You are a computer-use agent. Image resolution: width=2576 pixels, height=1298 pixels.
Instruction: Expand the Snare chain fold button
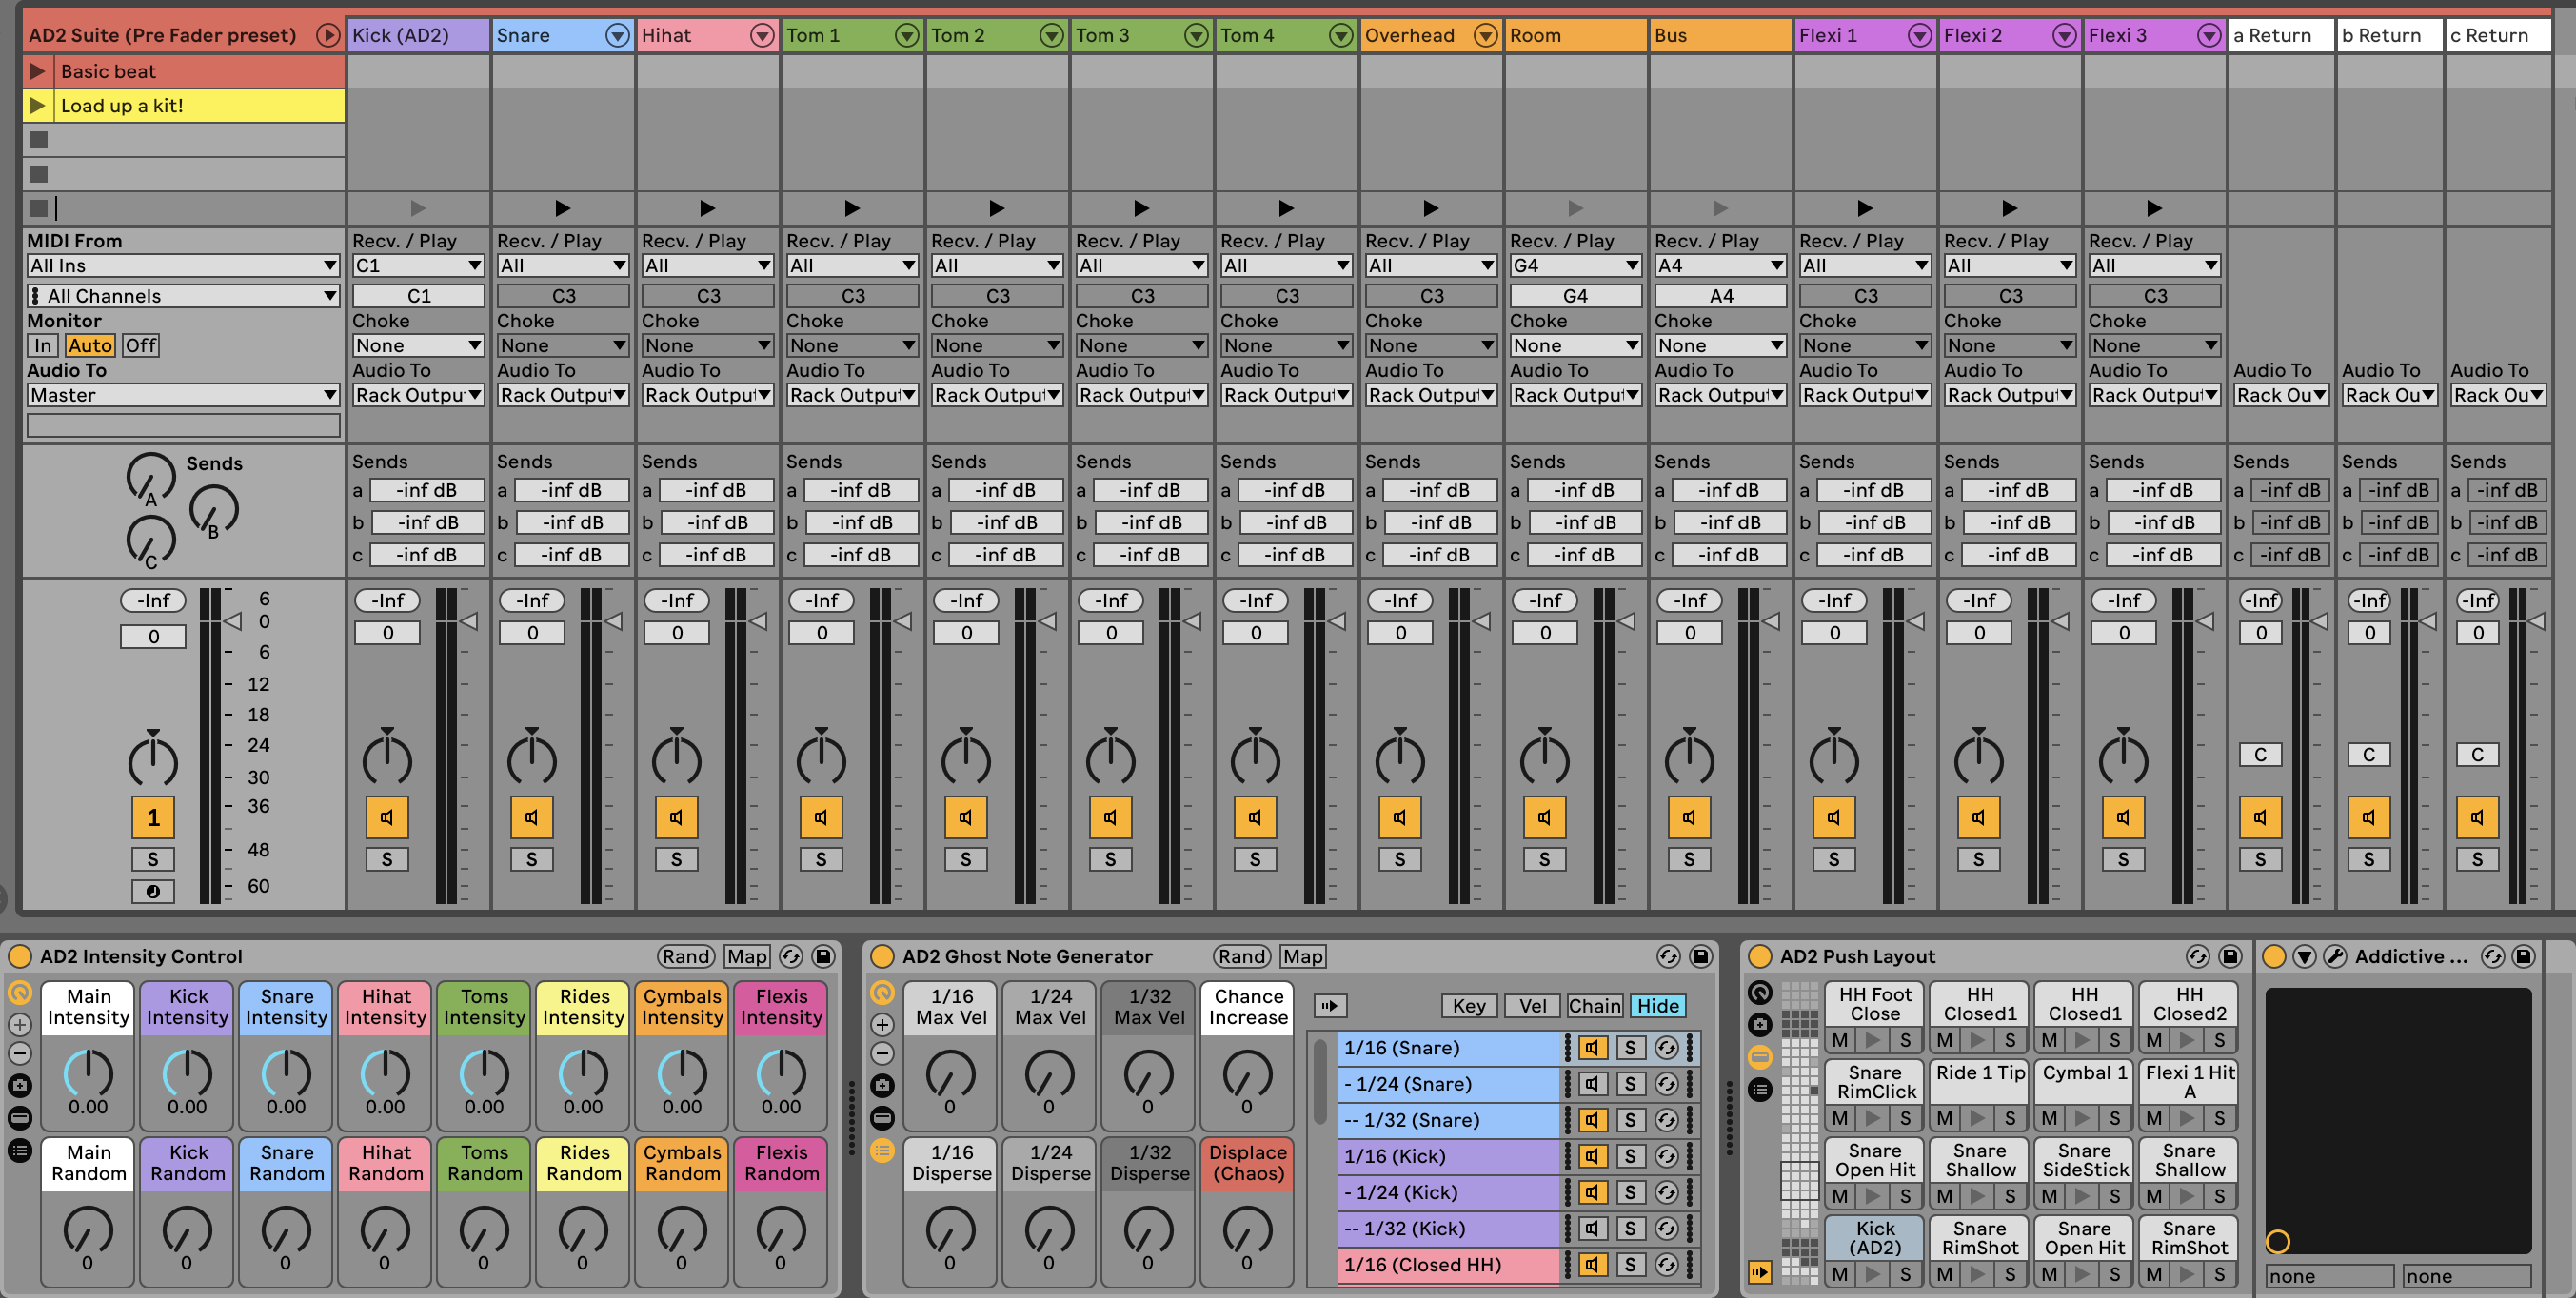point(618,35)
